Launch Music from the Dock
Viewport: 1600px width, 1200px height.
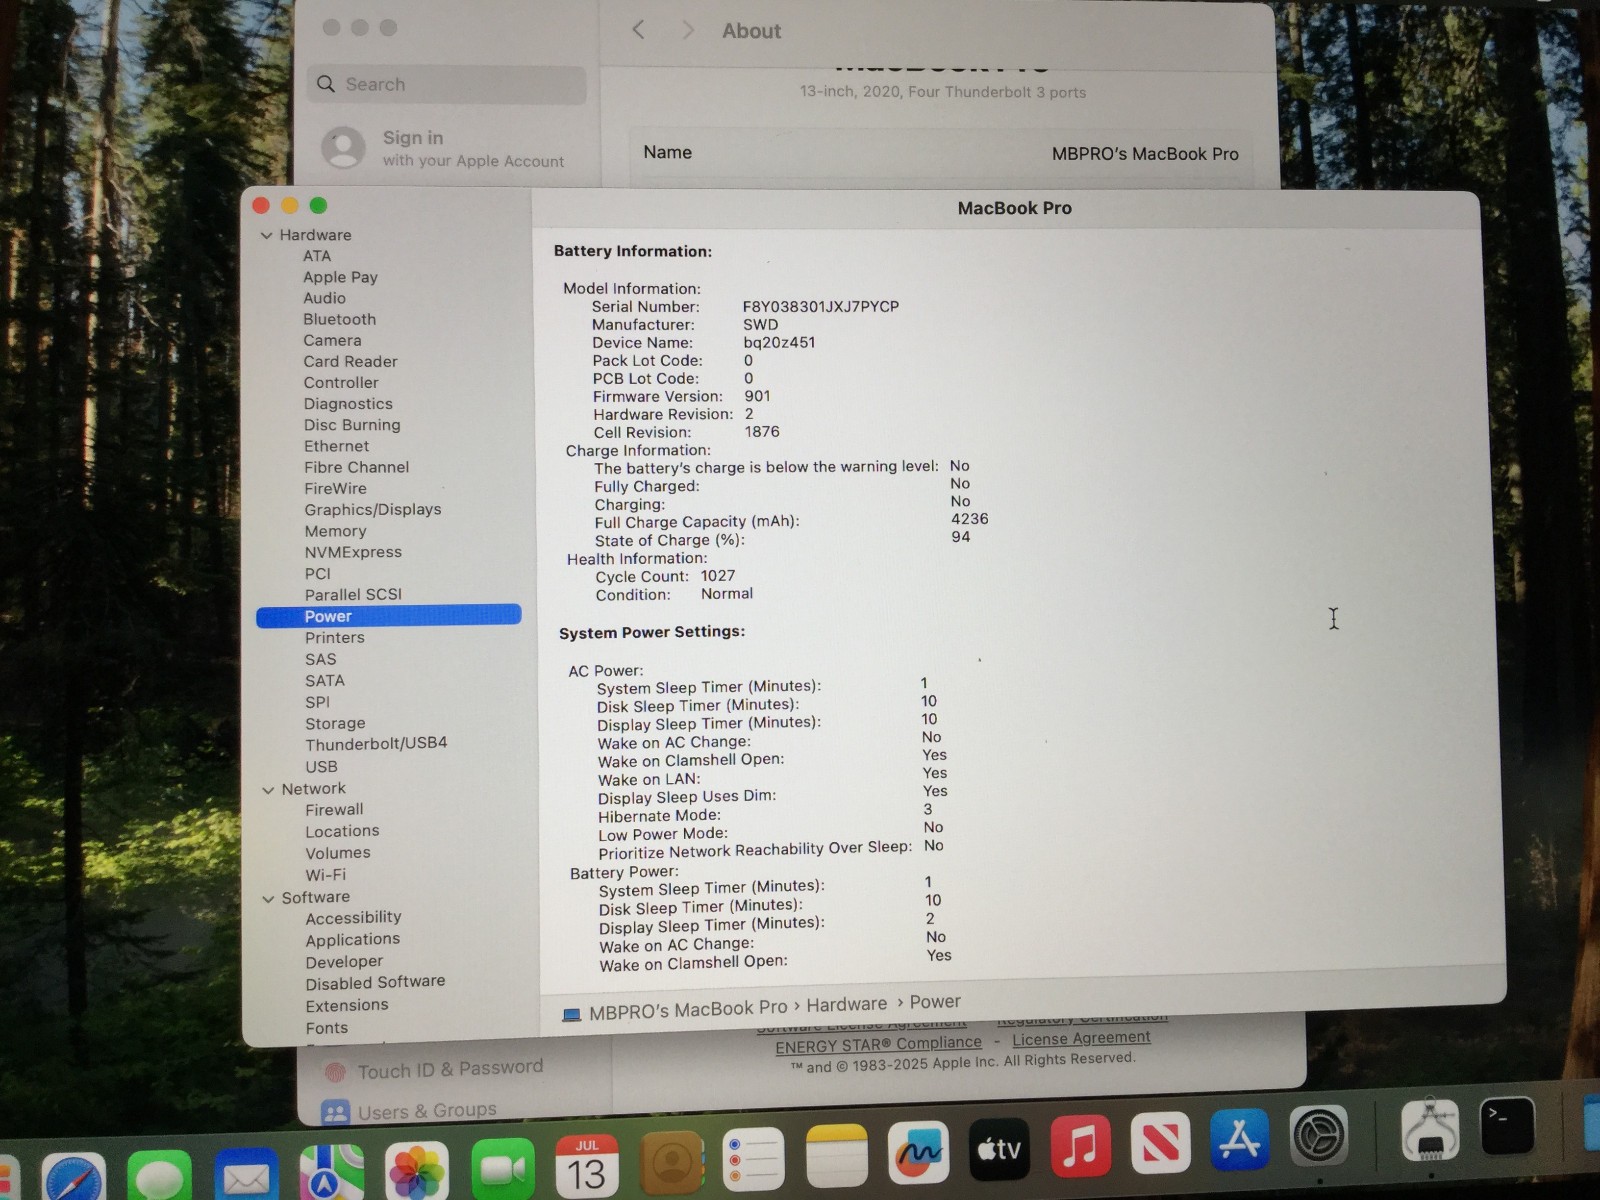click(x=1080, y=1145)
